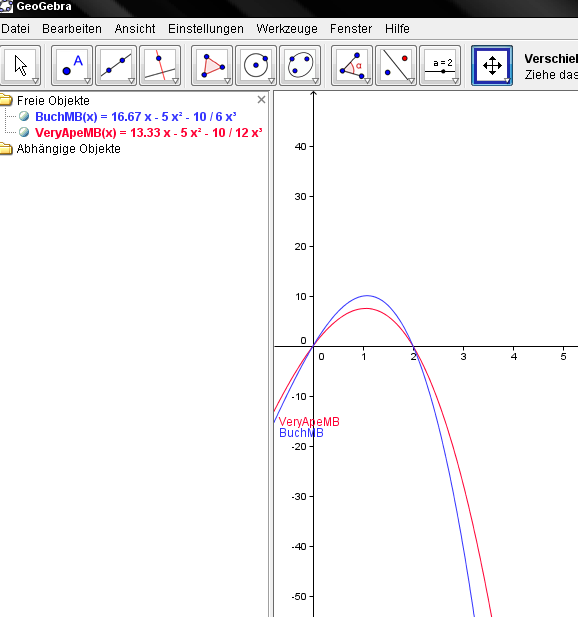Viewport: 578px width, 617px height.
Task: Activate the Circle with center tool
Action: point(256,65)
